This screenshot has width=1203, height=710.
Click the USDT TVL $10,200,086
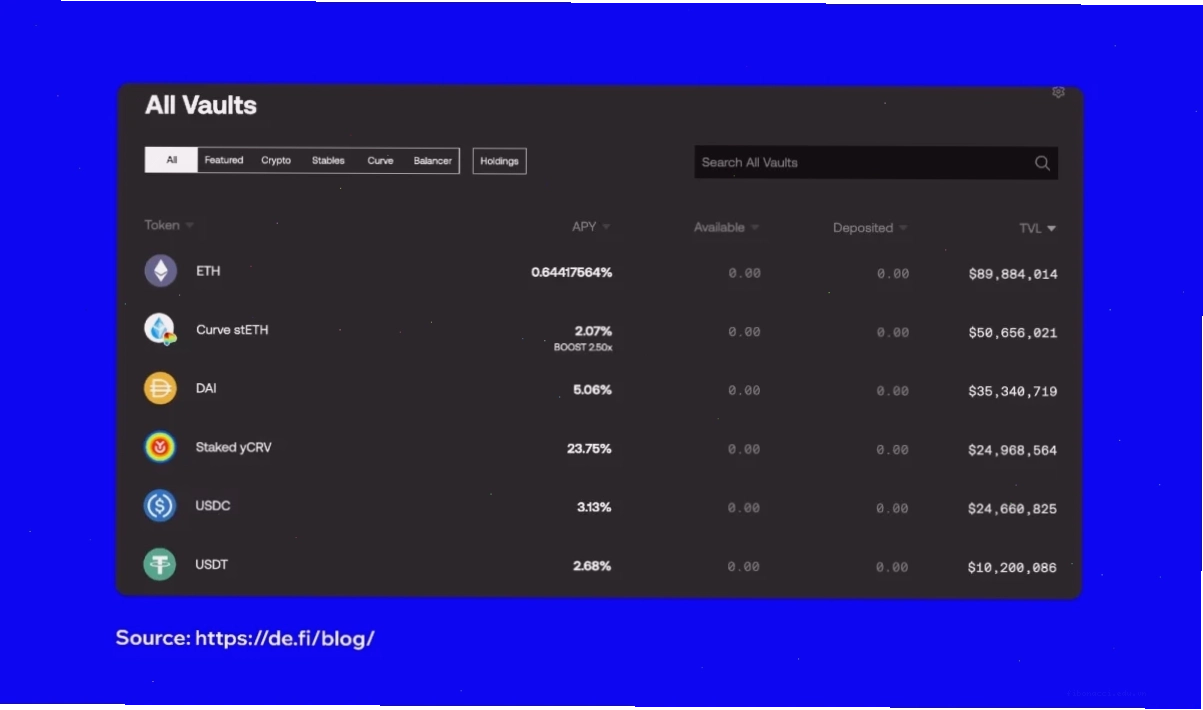(1012, 567)
